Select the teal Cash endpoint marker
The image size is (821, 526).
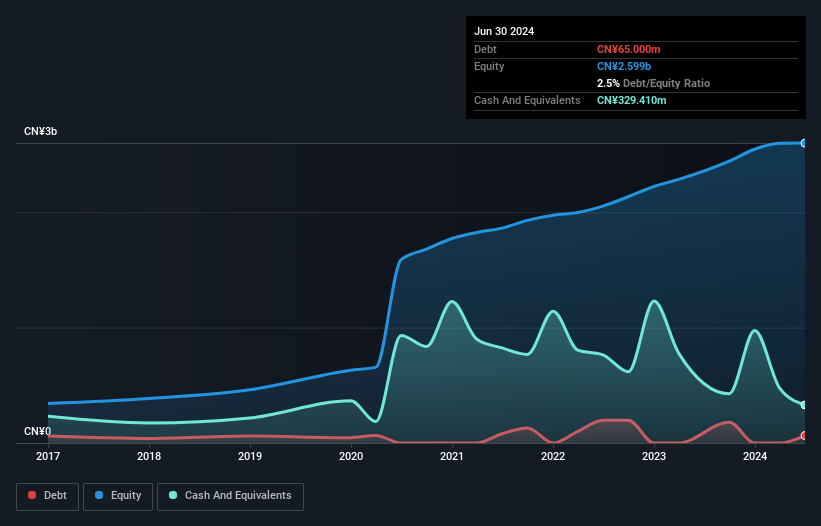[804, 405]
